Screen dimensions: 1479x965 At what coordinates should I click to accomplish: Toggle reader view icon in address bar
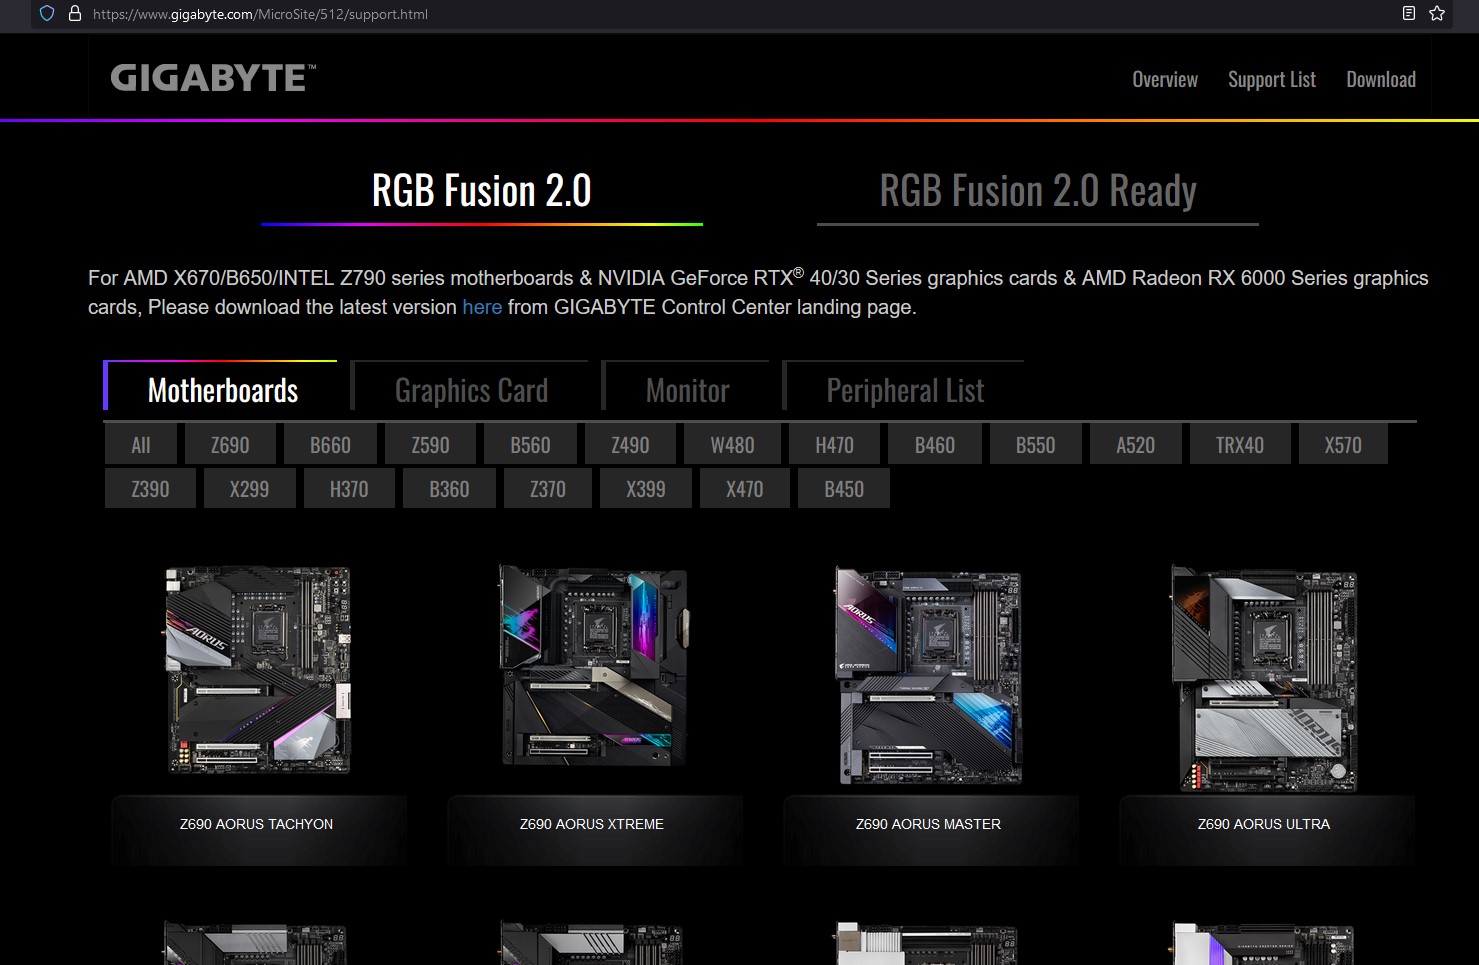pyautogui.click(x=1409, y=14)
